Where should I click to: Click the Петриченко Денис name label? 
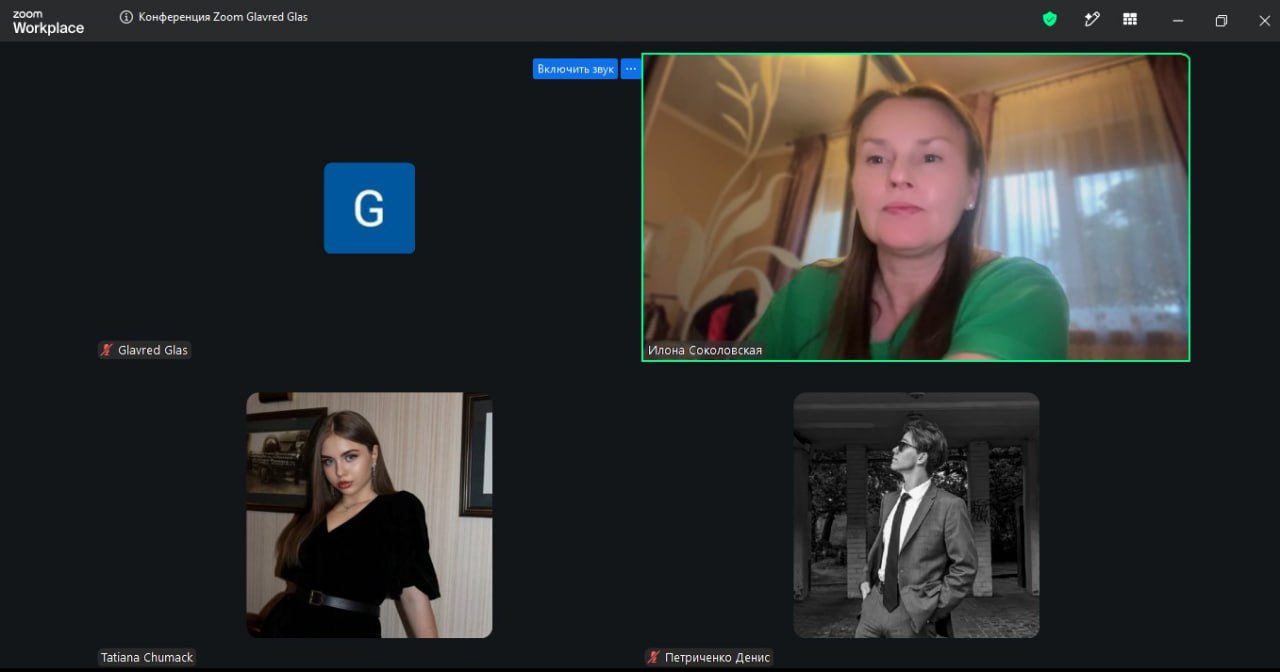click(717, 657)
